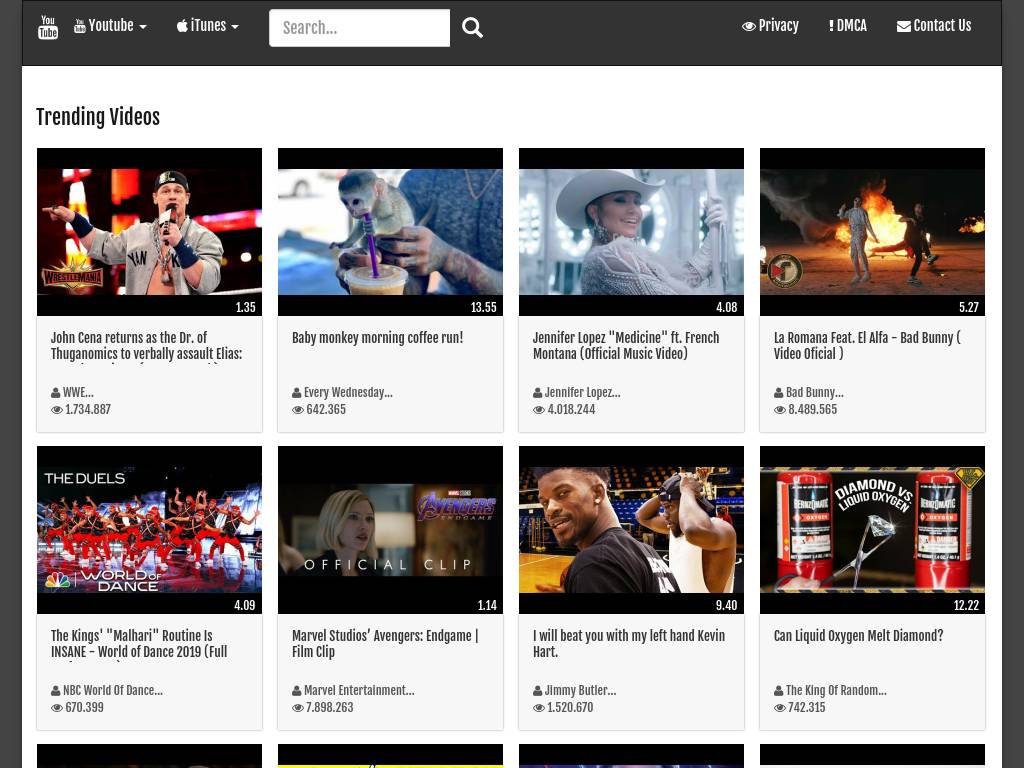Click title 'Can Liquid Oxygen Melt Diamond?'
Viewport: 1024px width, 768px height.
859,635
